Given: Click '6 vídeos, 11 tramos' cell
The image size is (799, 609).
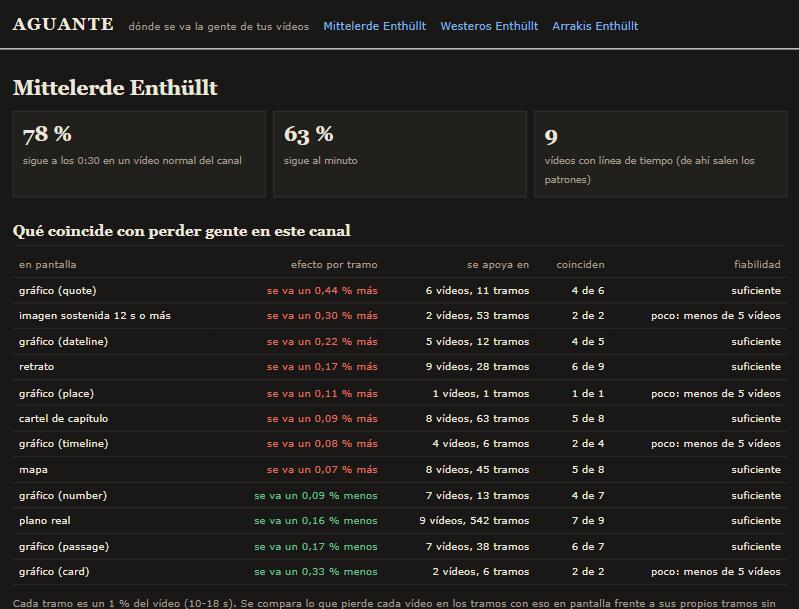Looking at the screenshot, I should [477, 290].
